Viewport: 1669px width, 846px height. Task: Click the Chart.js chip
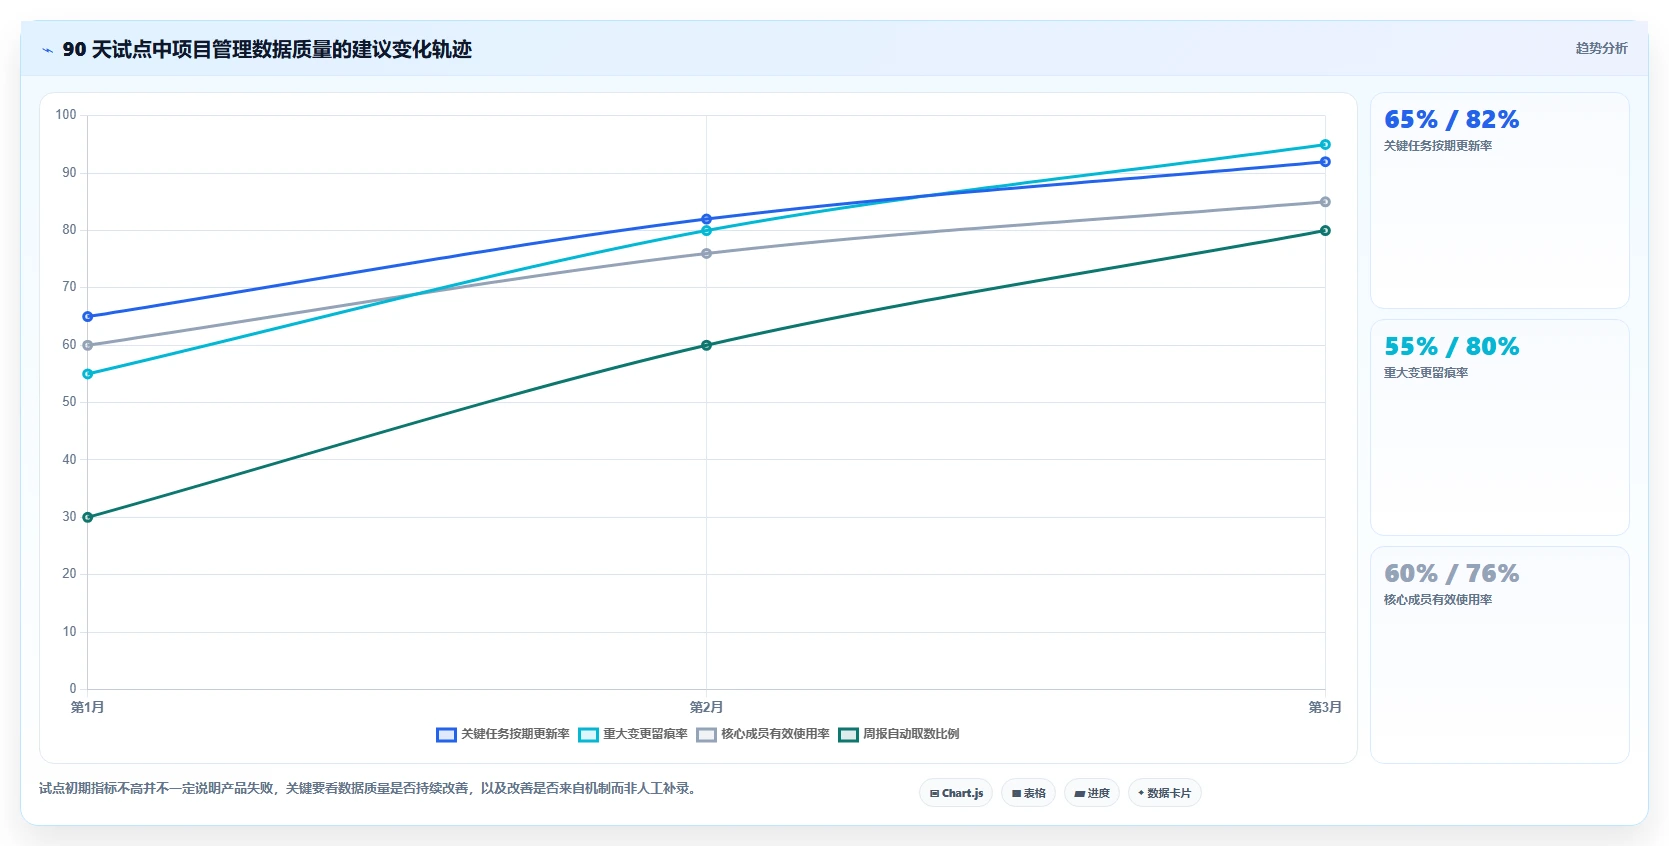tap(956, 793)
